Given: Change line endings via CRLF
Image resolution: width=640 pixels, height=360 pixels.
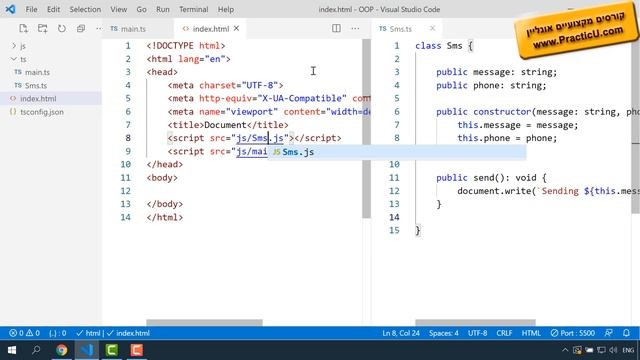Looking at the screenshot, I should click(504, 333).
